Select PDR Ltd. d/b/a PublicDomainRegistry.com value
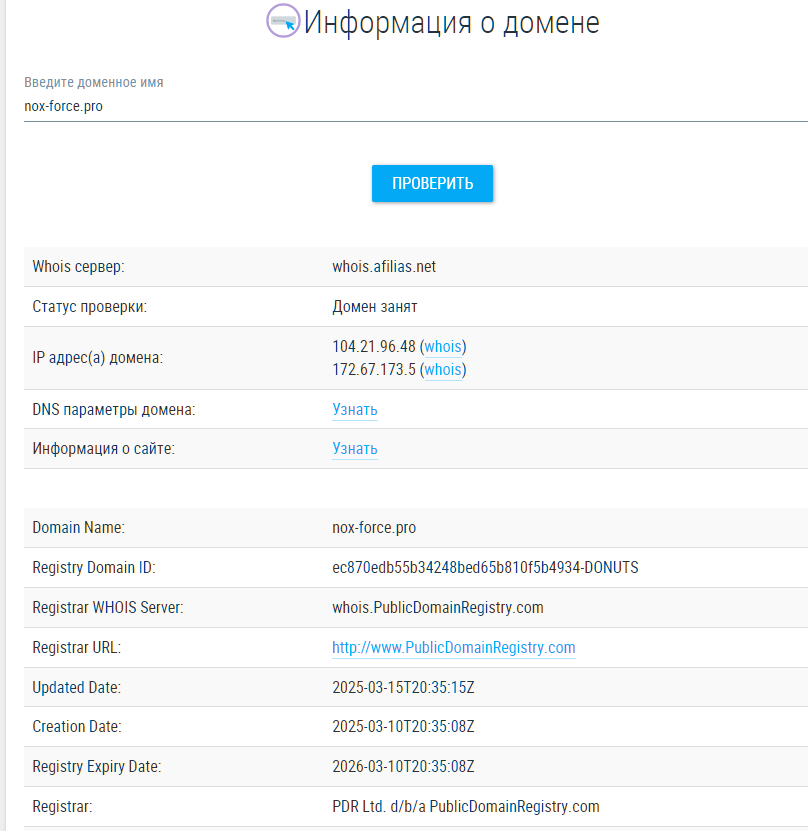Viewport: 808px width, 831px height. pos(466,807)
